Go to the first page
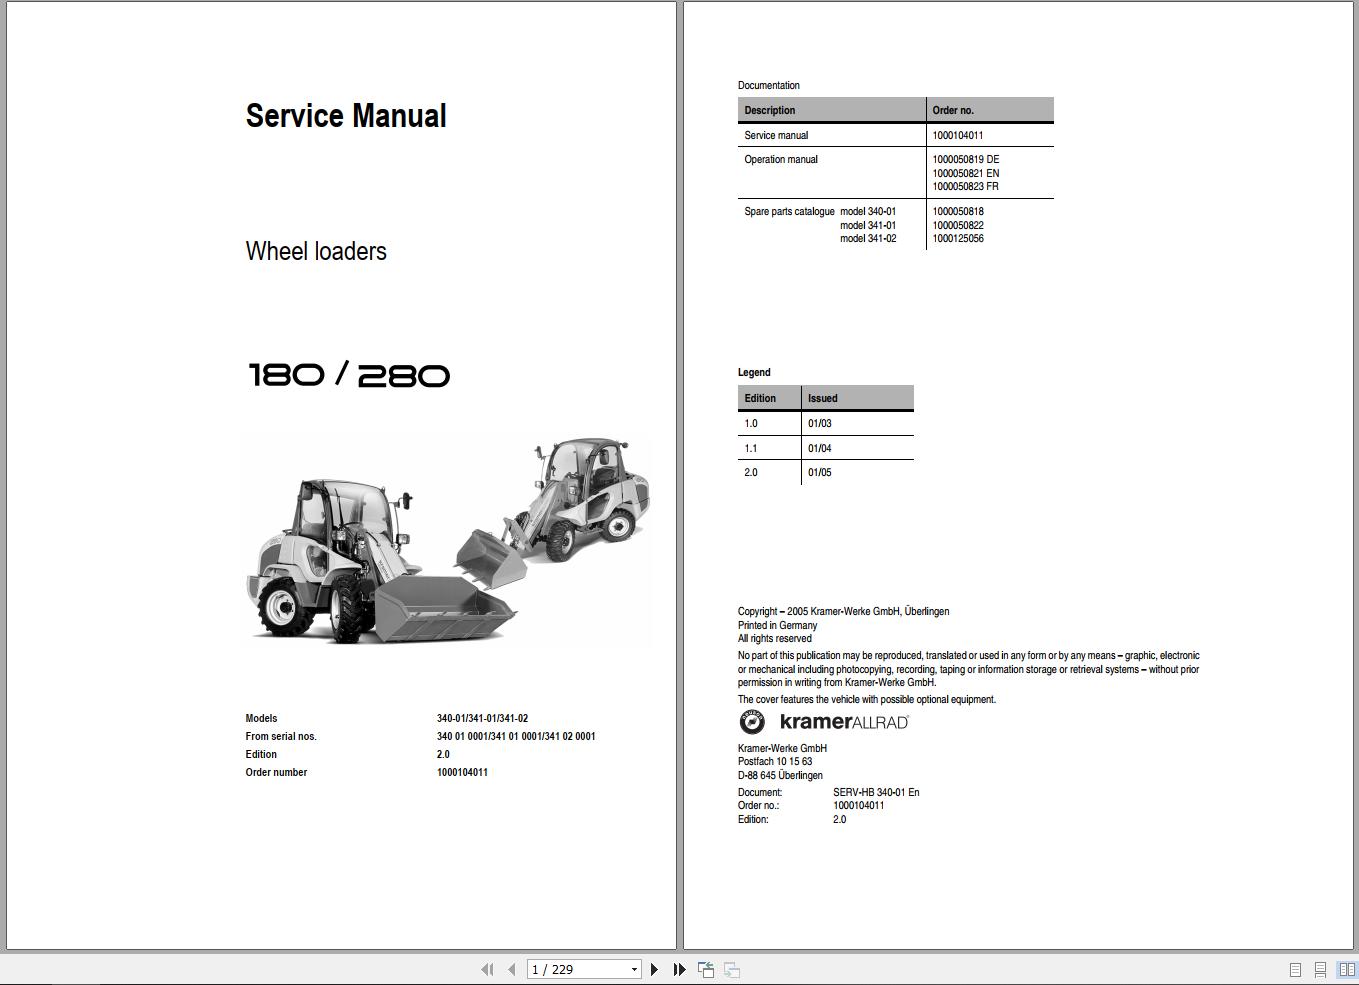Screen dimensions: 1359x985 488,969
